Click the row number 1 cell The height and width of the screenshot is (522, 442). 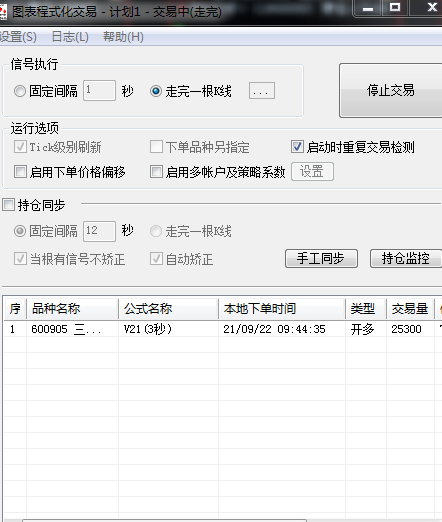(15, 329)
